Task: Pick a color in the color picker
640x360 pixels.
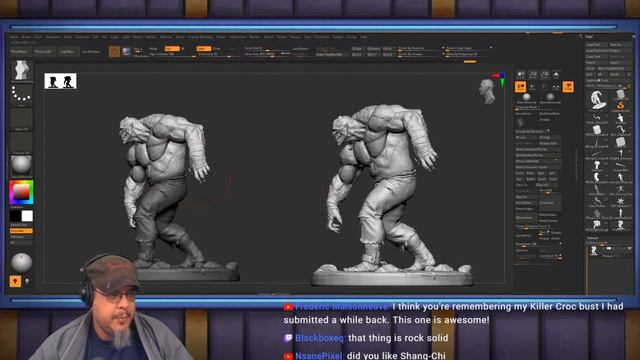Action: pyautogui.click(x=21, y=192)
